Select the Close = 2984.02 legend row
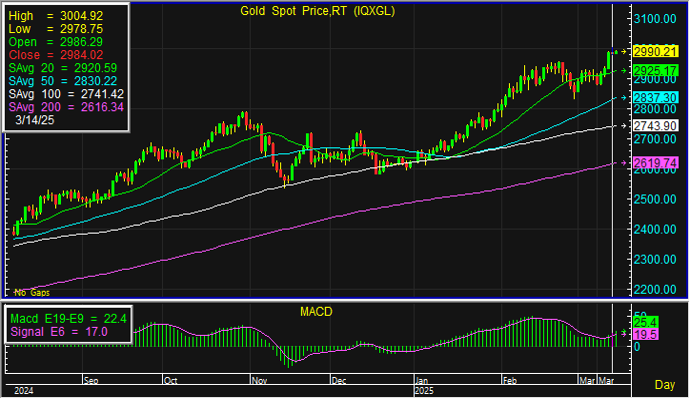This screenshot has width=690, height=399. coord(56,55)
